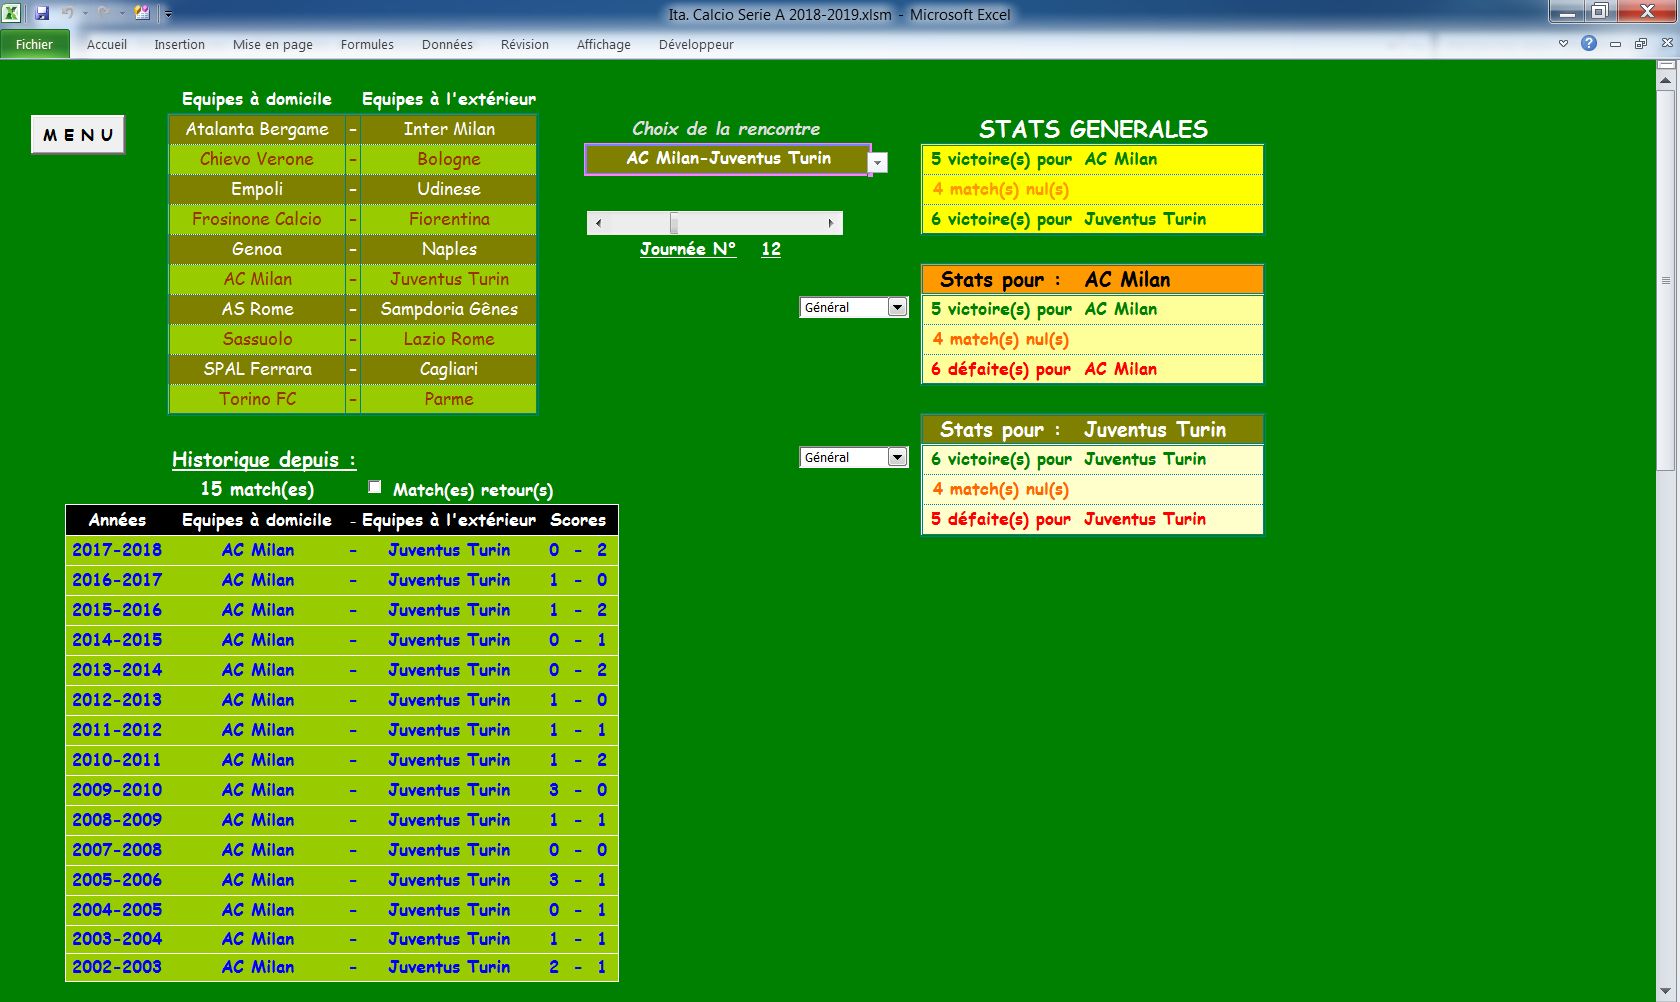1680x1002 pixels.
Task: Click the Save icon in quick access toolbar
Action: (x=42, y=14)
